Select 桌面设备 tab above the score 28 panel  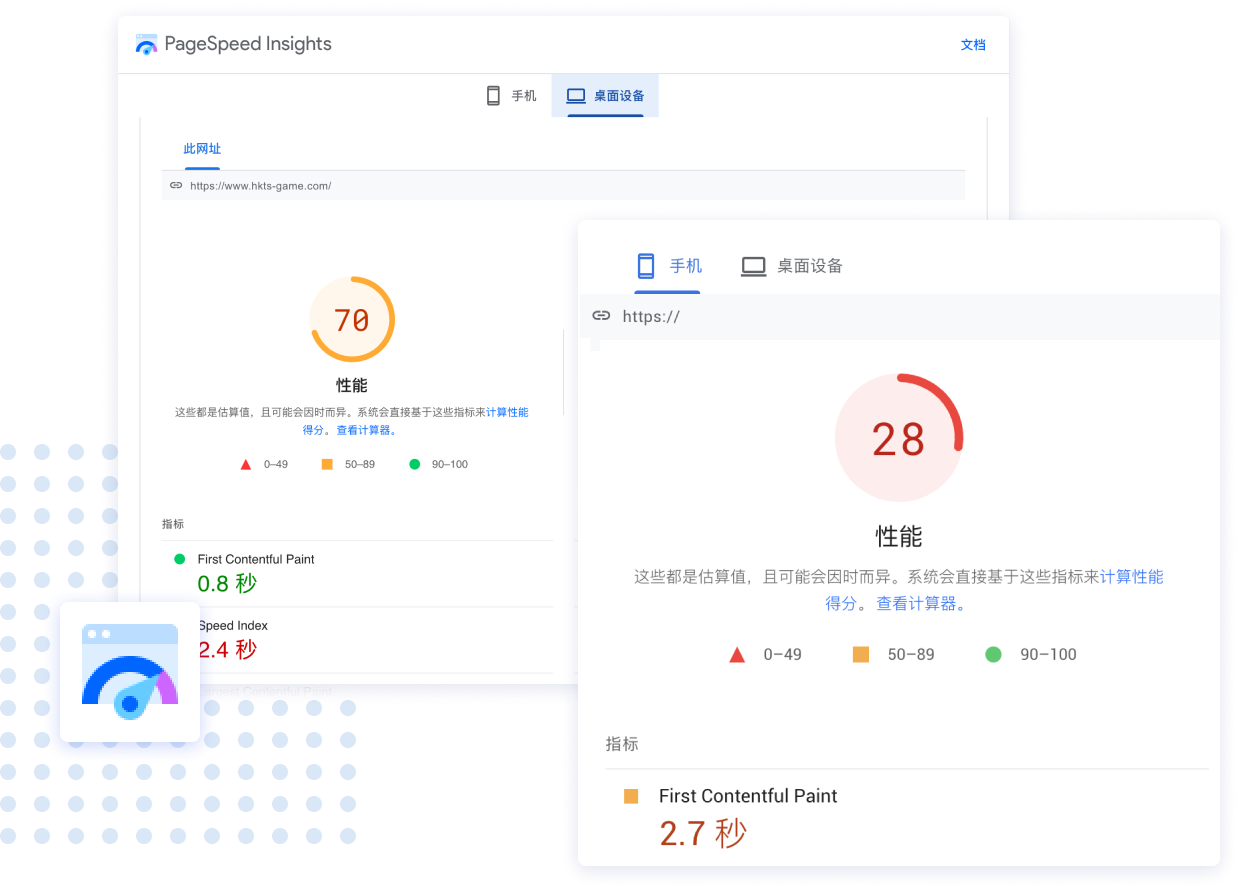pos(792,266)
